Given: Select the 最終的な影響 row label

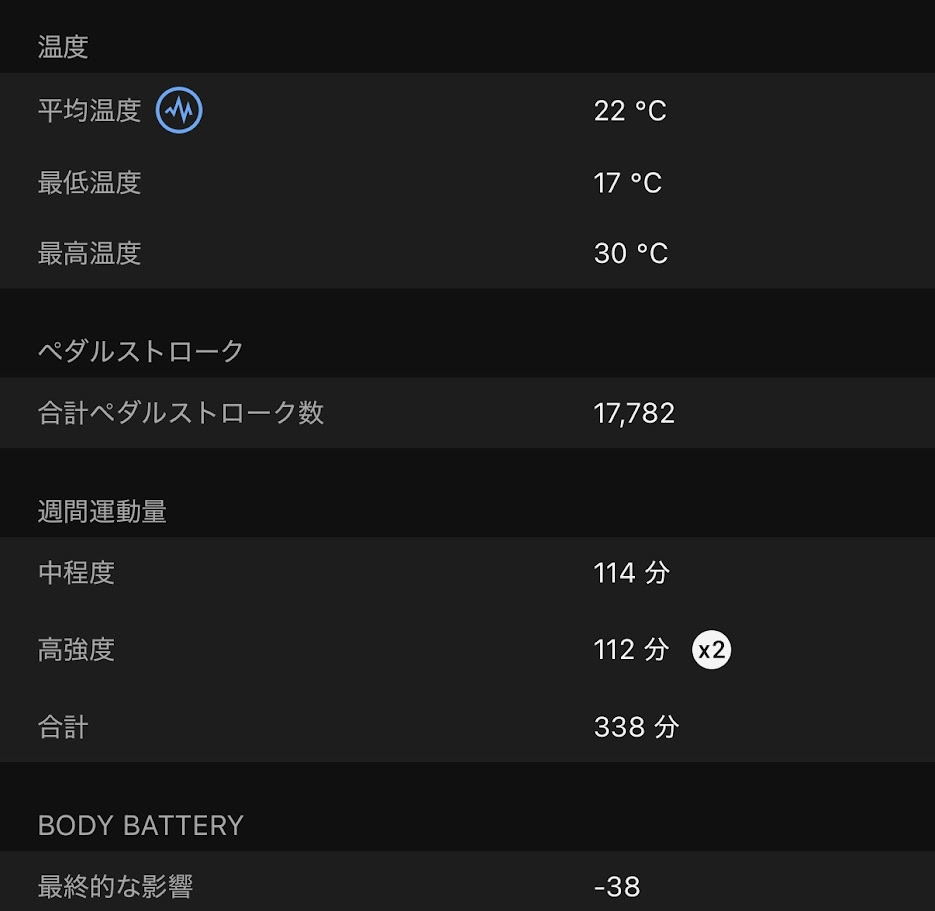Looking at the screenshot, I should coord(115,886).
